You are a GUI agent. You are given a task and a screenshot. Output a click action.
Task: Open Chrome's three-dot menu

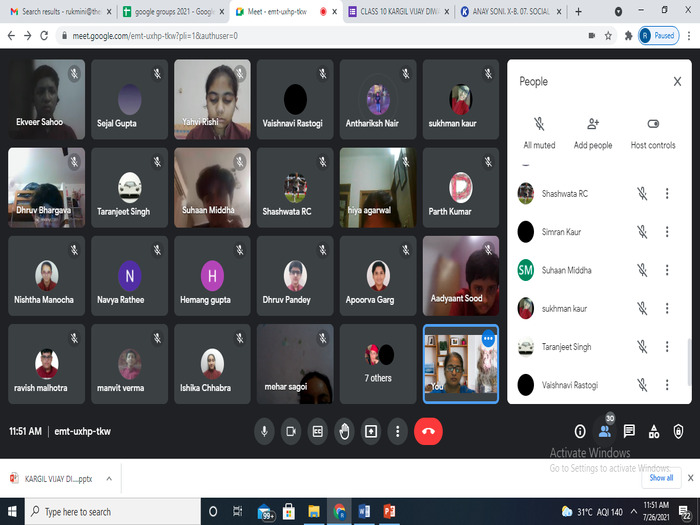pos(689,36)
